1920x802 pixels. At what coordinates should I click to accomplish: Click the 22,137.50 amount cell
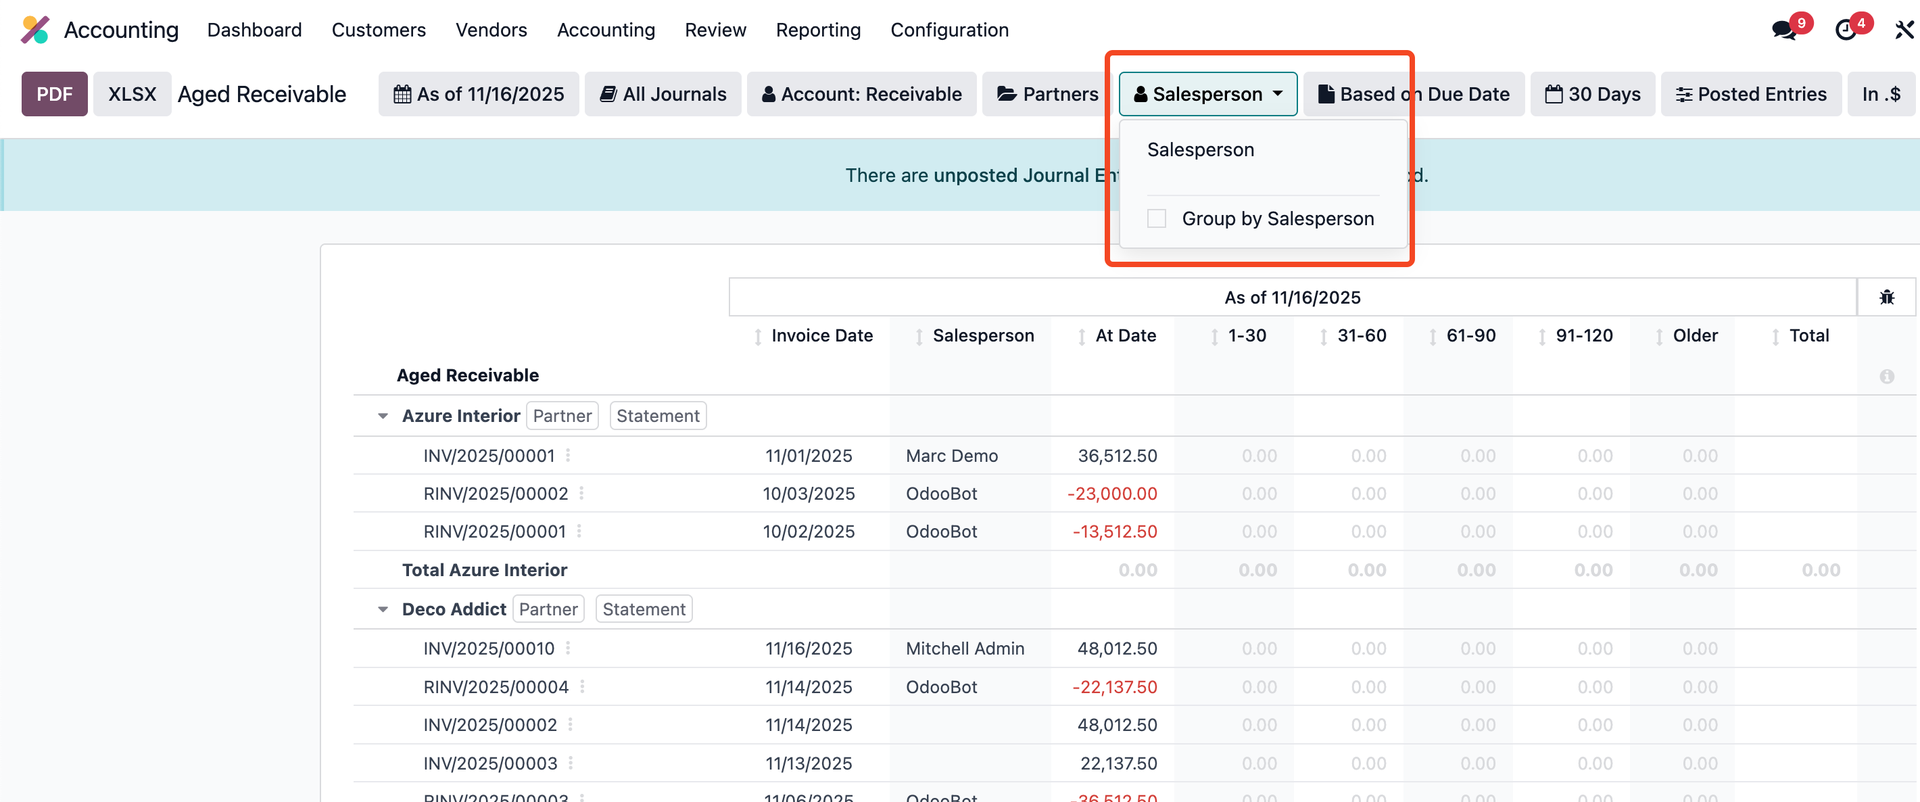click(x=1119, y=763)
